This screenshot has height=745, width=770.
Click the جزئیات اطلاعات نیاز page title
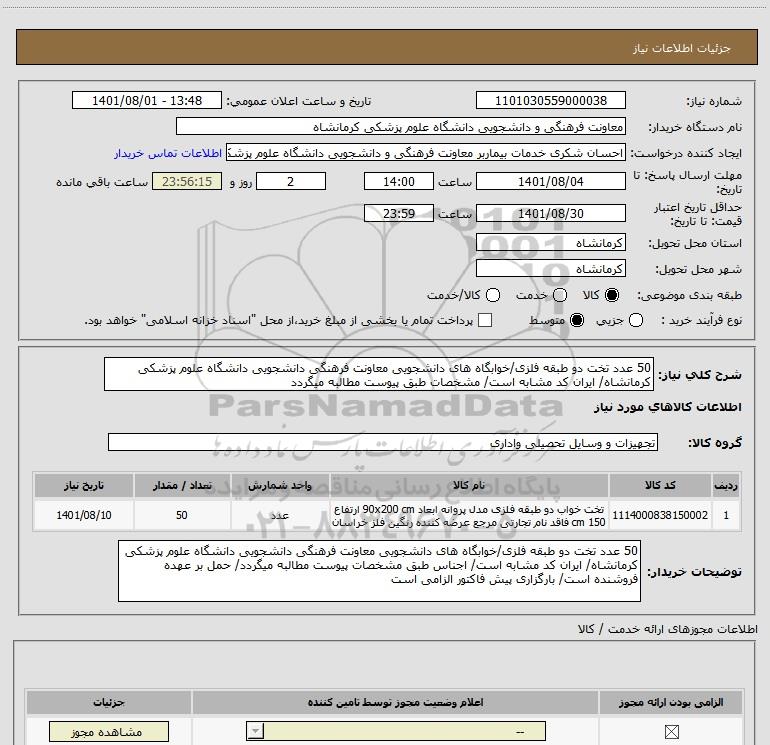point(682,48)
